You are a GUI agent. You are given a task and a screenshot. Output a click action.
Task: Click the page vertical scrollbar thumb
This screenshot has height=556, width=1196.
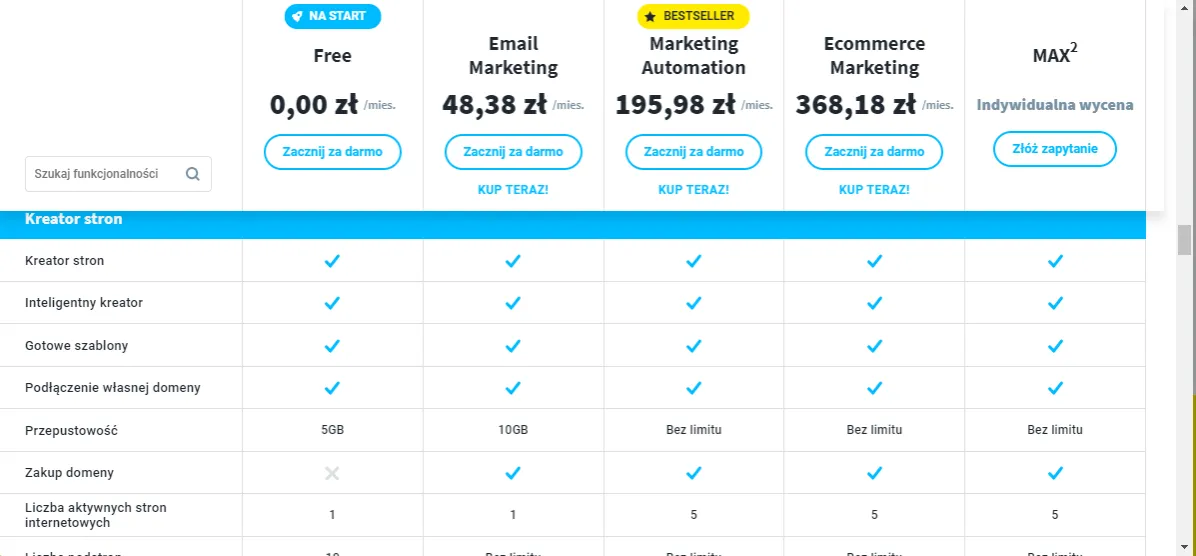[1185, 240]
